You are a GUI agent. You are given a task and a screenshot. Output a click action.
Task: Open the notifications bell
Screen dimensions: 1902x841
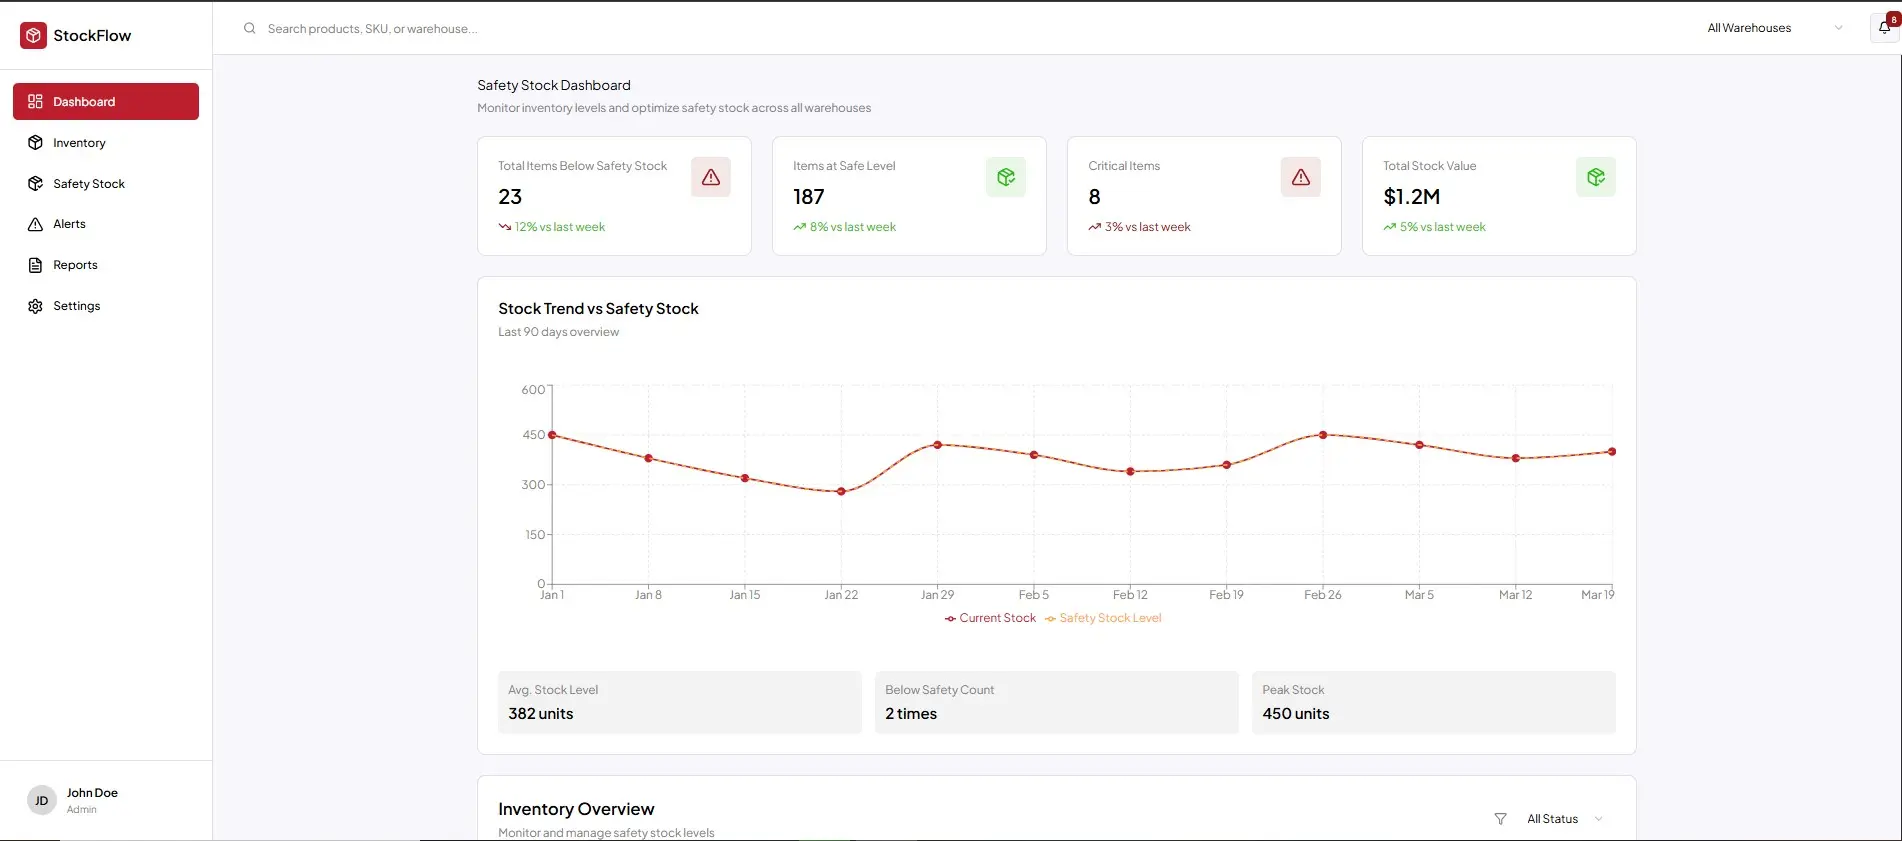[1884, 28]
